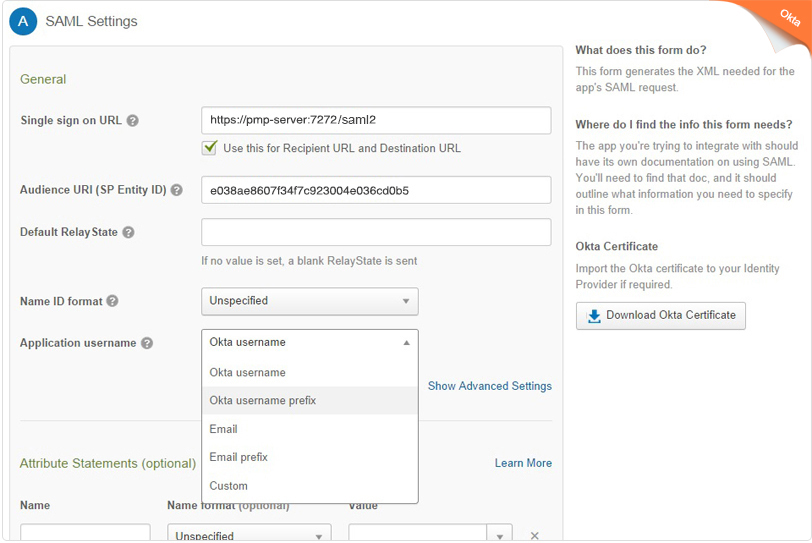
Task: Uncheck Use this for Recipient URL checkbox
Action: (209, 148)
